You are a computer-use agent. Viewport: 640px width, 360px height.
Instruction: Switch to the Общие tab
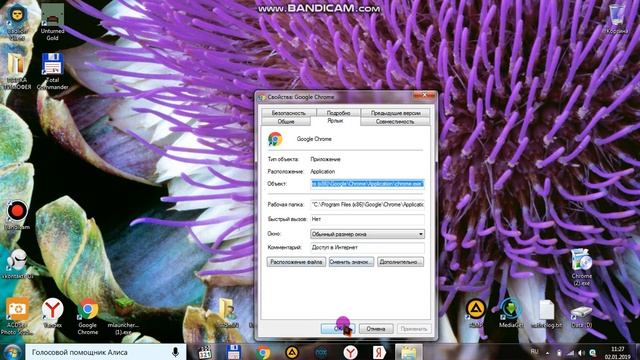(x=286, y=122)
